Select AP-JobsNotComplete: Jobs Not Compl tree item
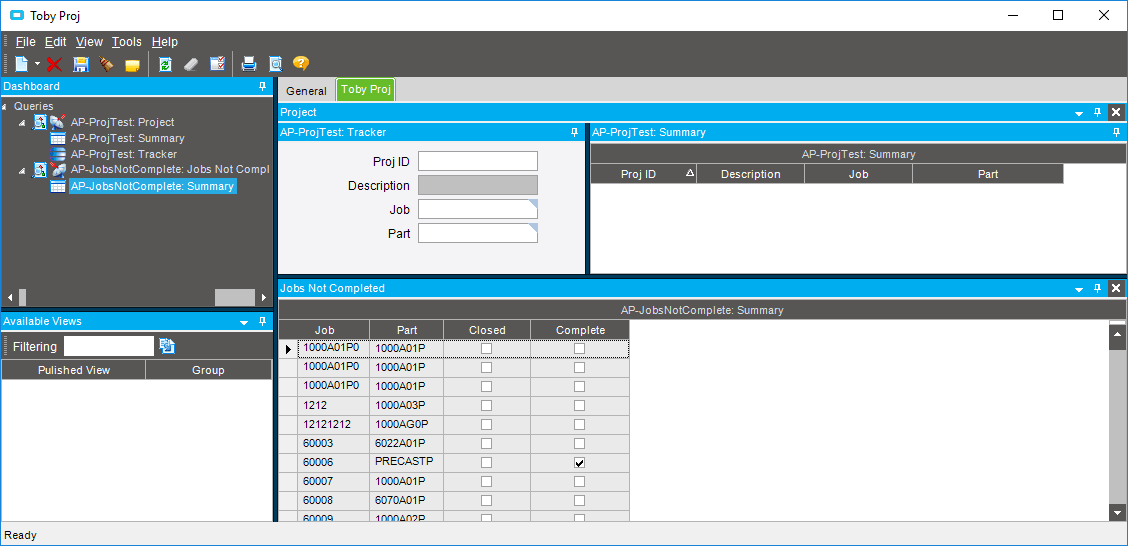This screenshot has height=546, width=1128. [170, 170]
